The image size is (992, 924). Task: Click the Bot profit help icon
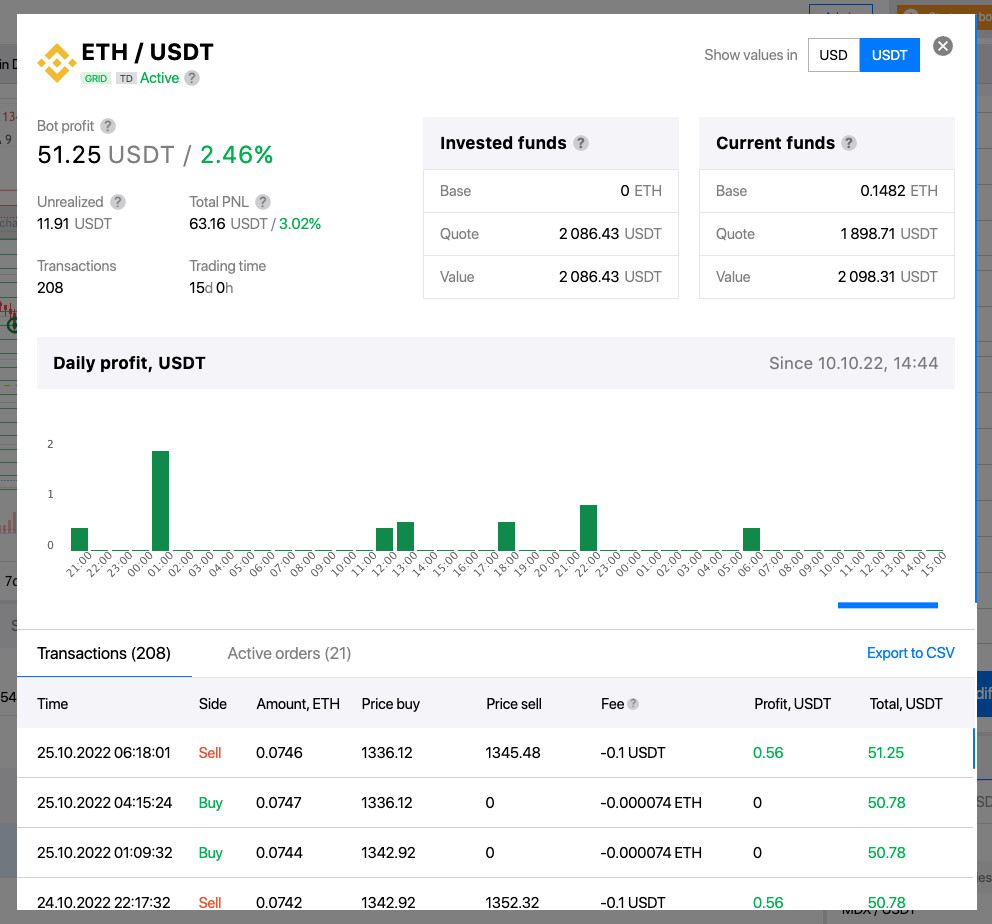click(x=108, y=126)
